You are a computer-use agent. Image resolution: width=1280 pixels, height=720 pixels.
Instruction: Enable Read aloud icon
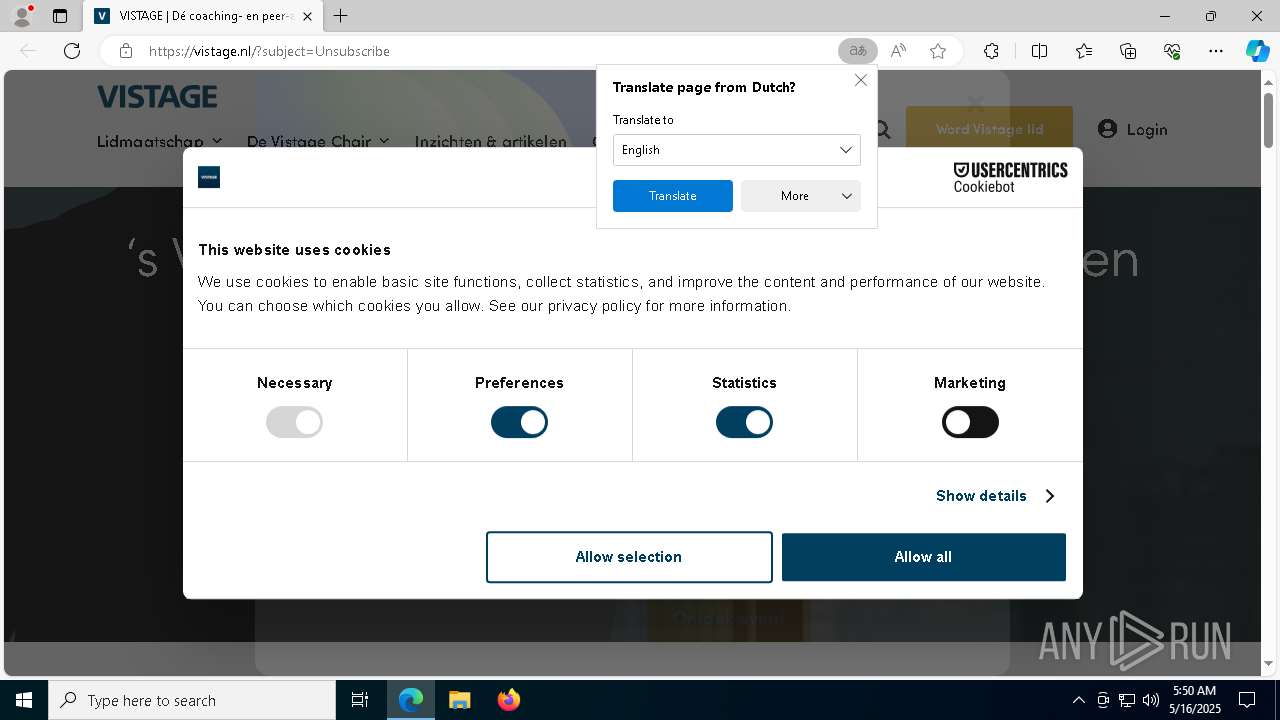(x=898, y=51)
